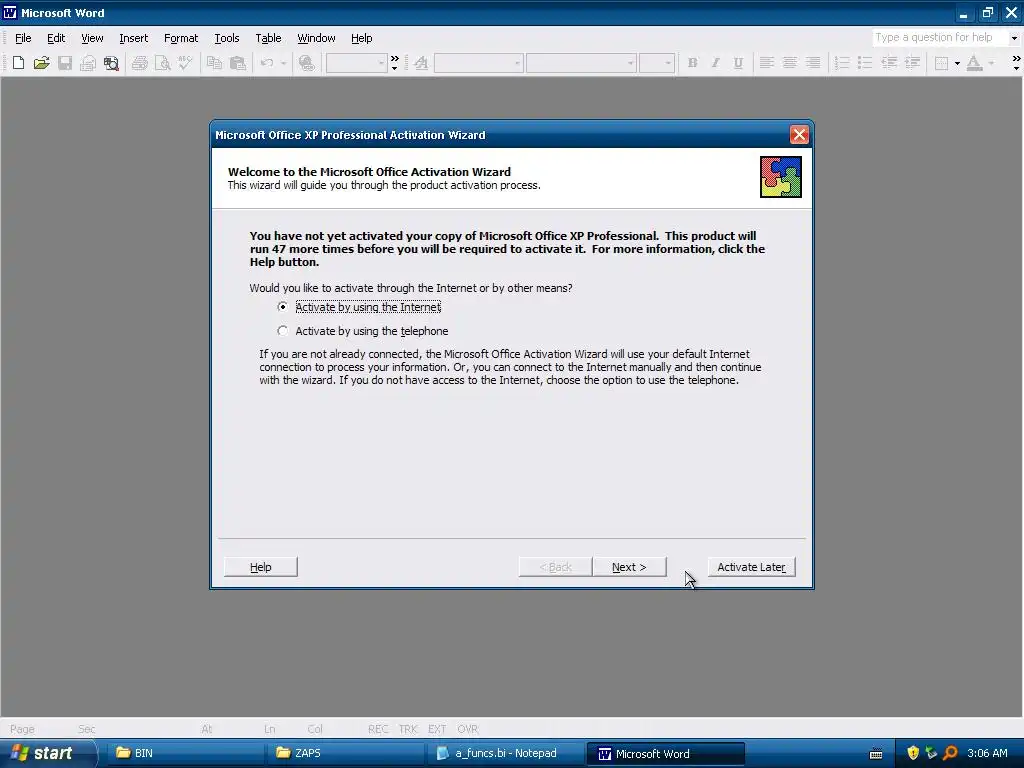Click the E-mail envelope toolbar icon
The height and width of the screenshot is (768, 1024).
88,63
